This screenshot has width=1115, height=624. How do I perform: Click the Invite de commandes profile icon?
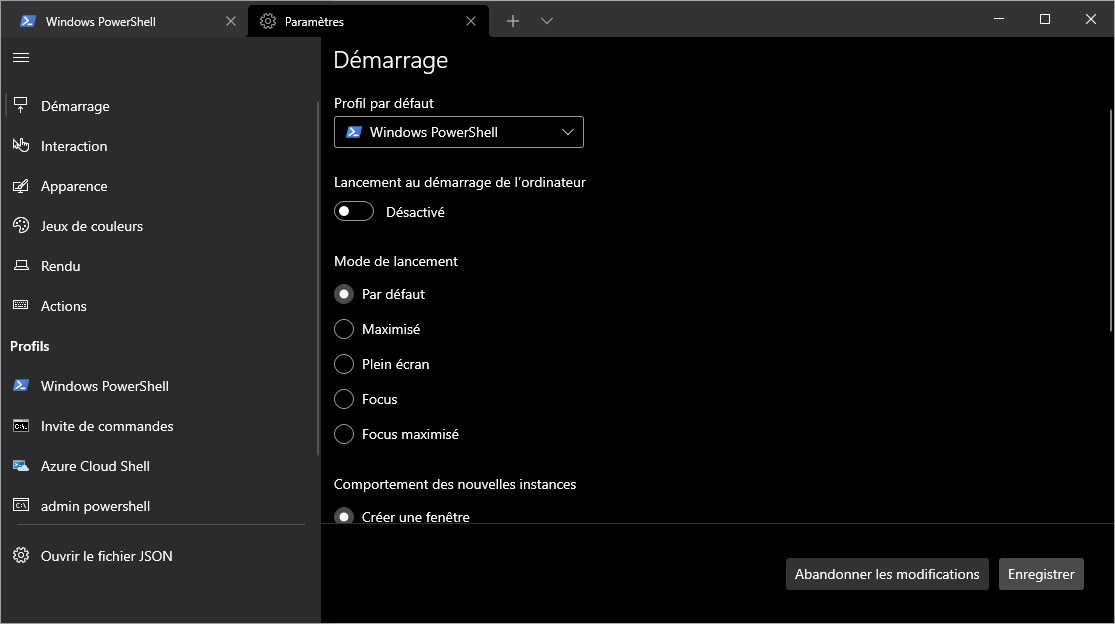pos(21,426)
